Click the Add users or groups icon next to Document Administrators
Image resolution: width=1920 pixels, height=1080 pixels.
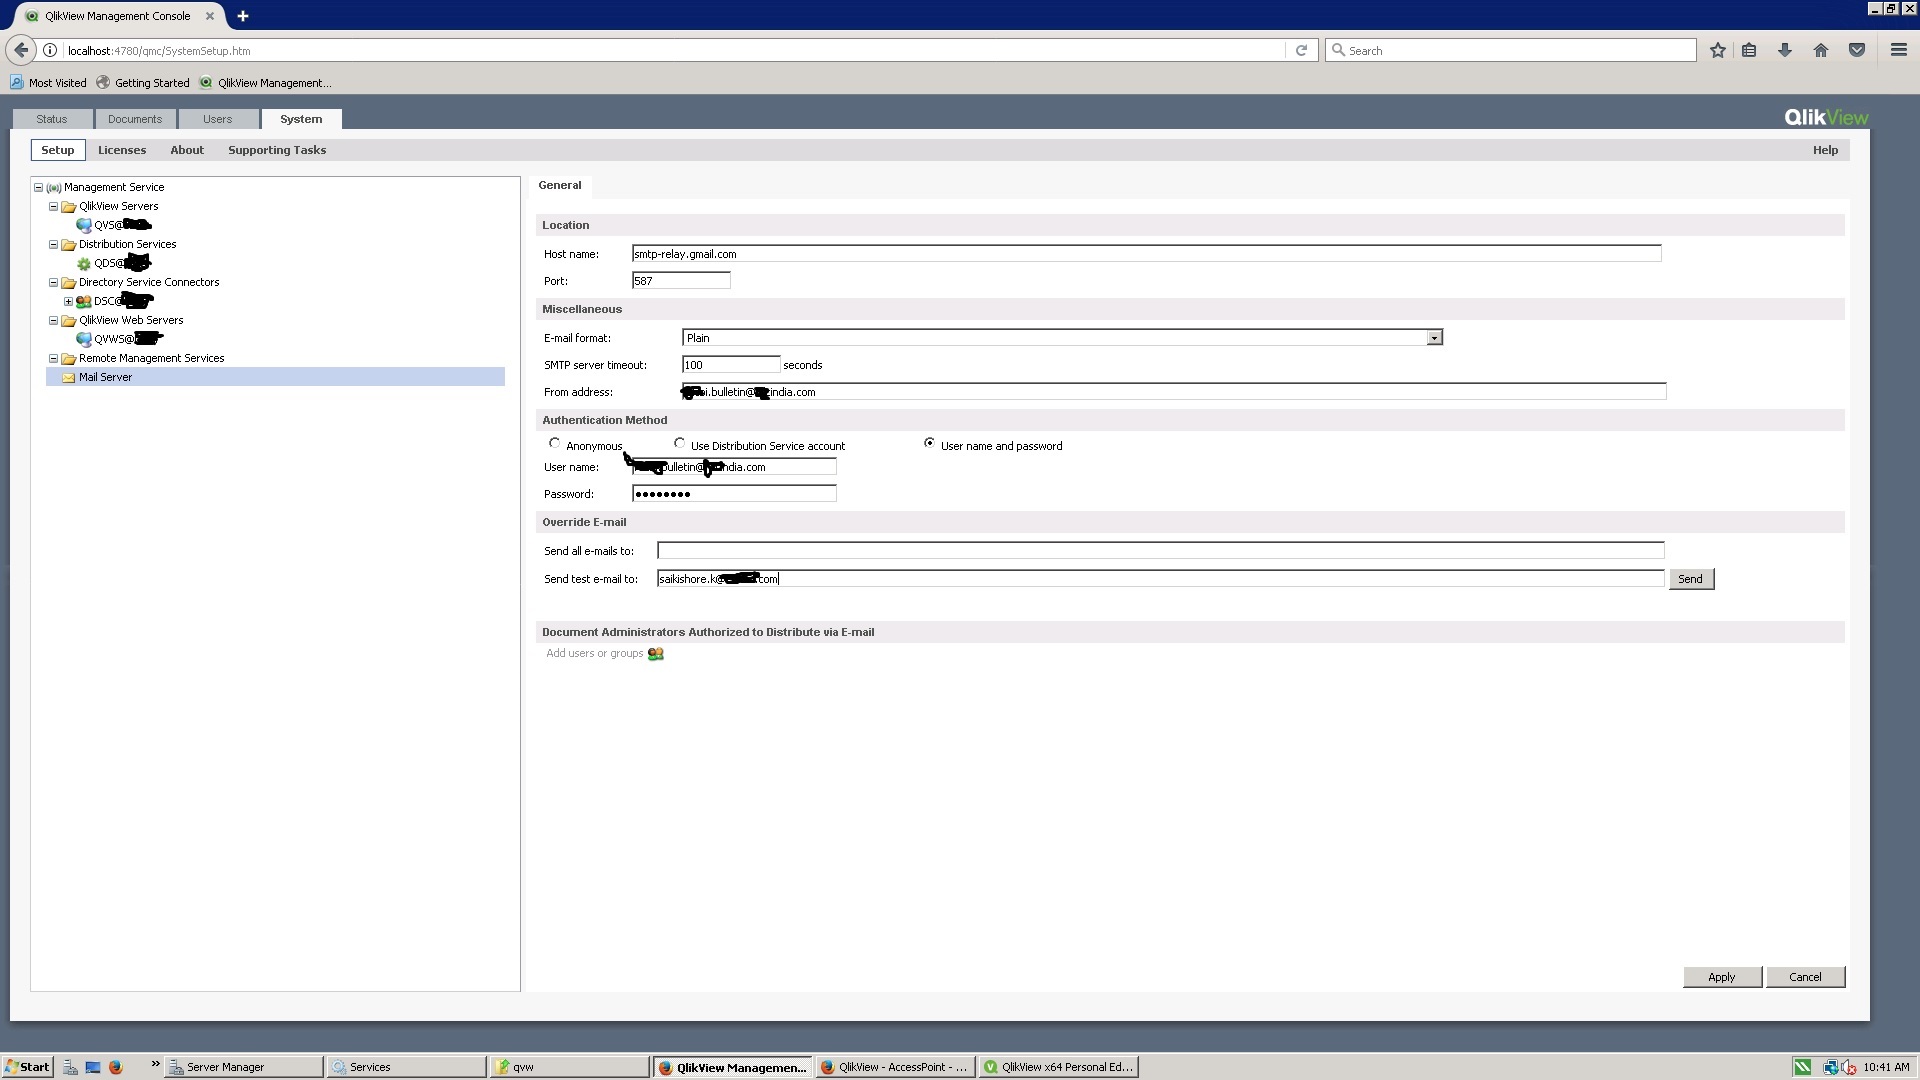(x=655, y=653)
